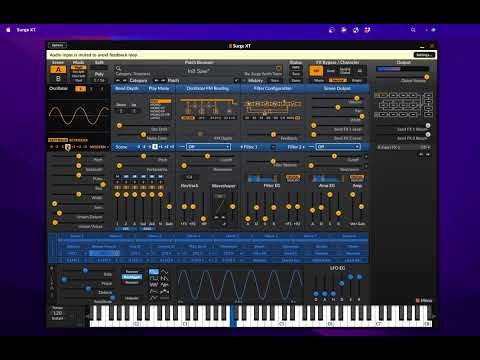Screen dimensions: 480x360
Task: Toggle Unipolar for the LFO
Action: (x=132, y=298)
